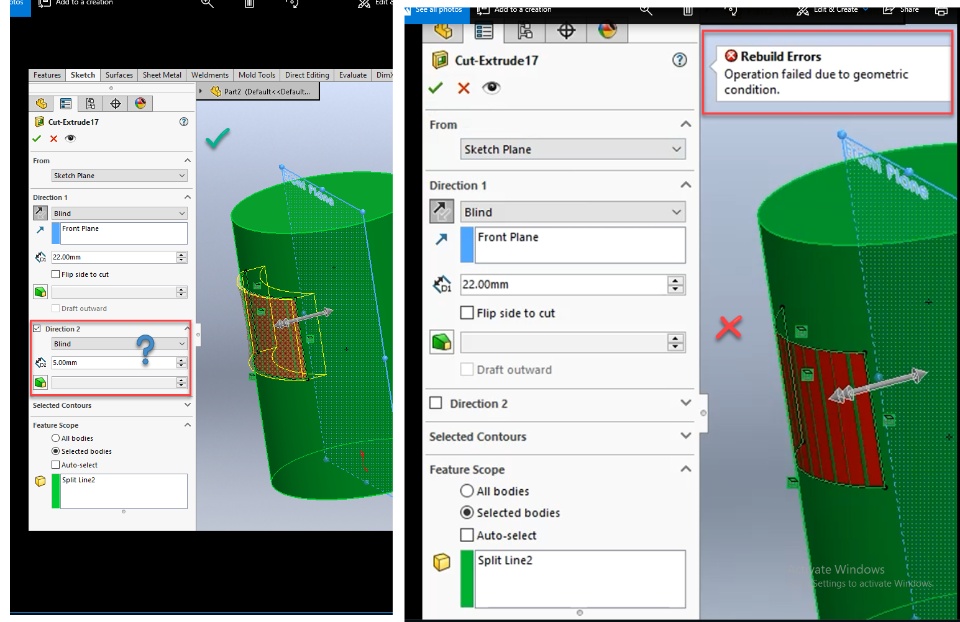Enable Auto-select checkbox in right screenshot
This screenshot has height=622, width=960.
click(467, 535)
